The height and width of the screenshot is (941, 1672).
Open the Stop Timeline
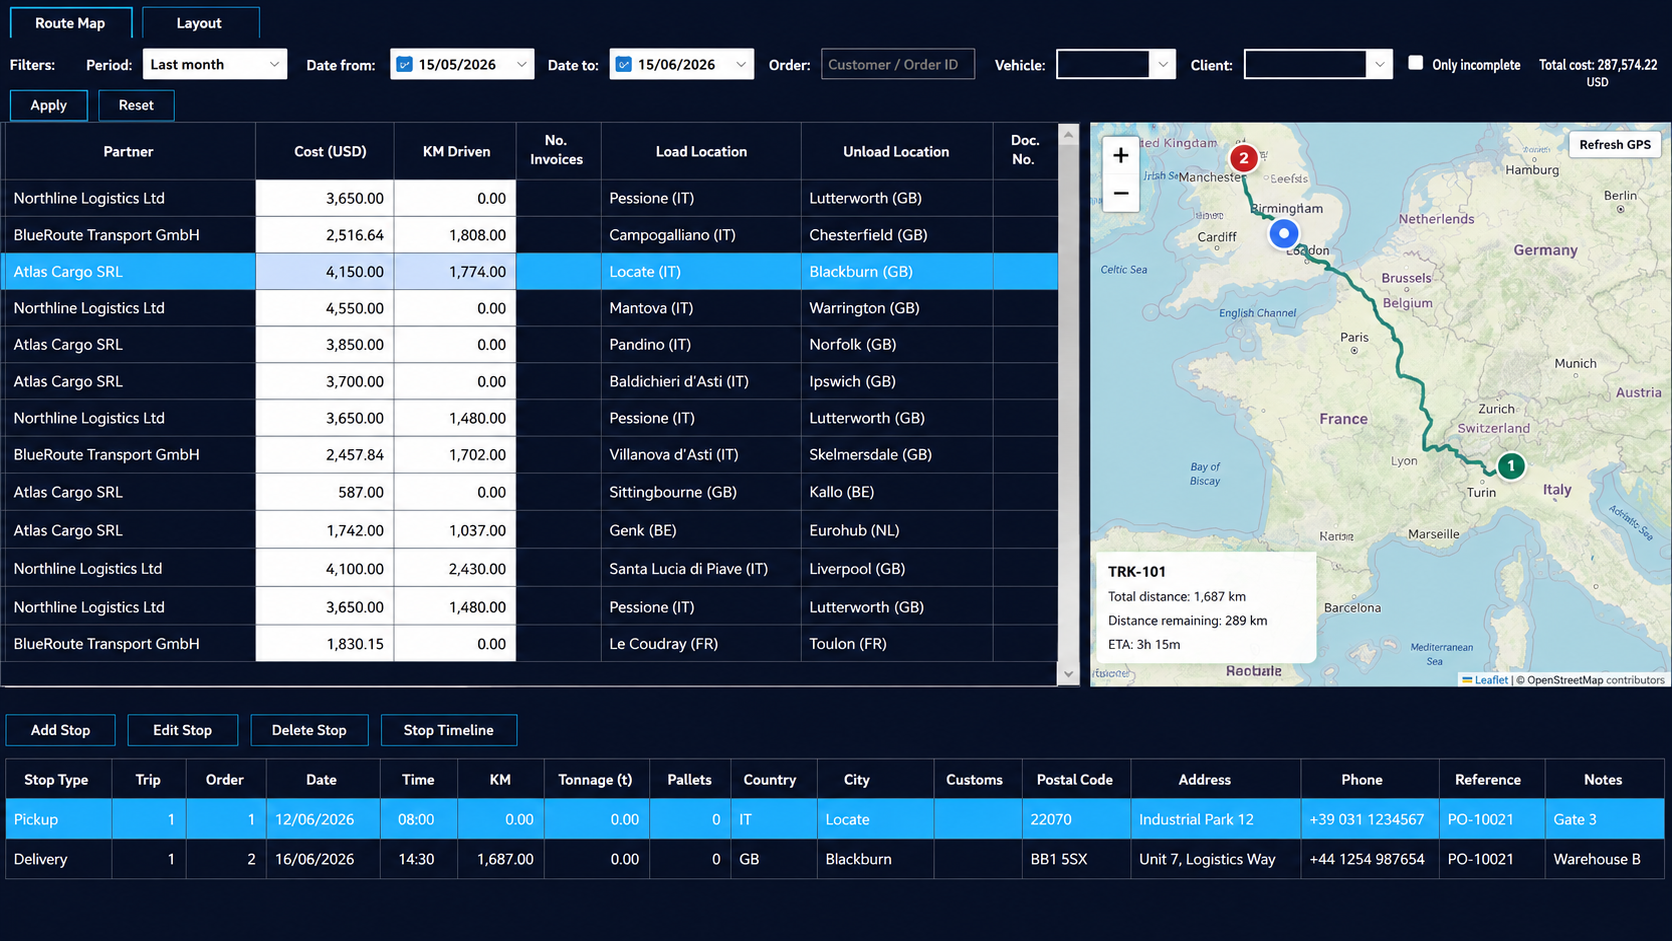(448, 730)
